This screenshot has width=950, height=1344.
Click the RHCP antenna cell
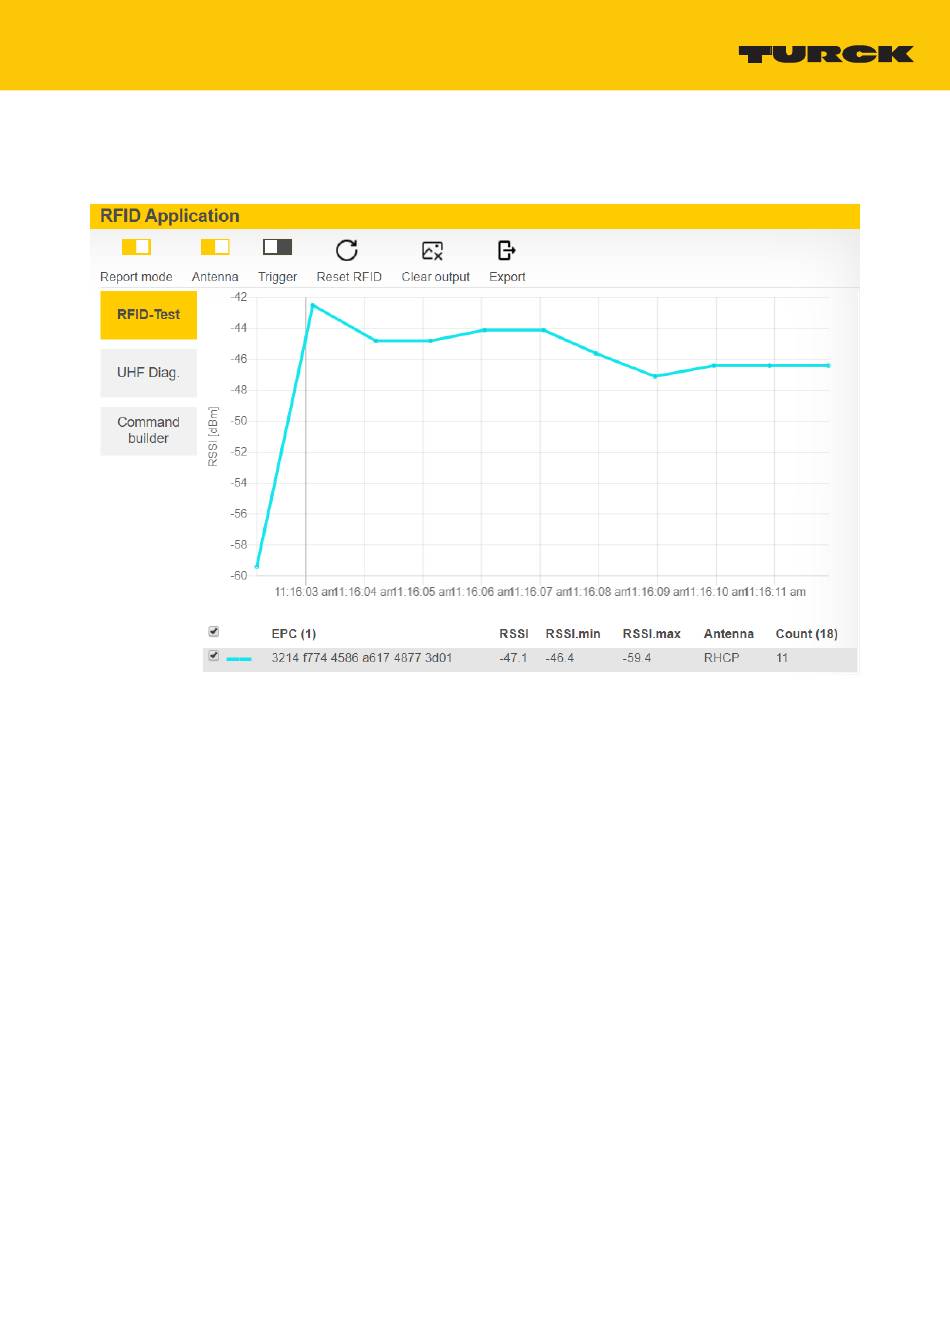coord(721,658)
